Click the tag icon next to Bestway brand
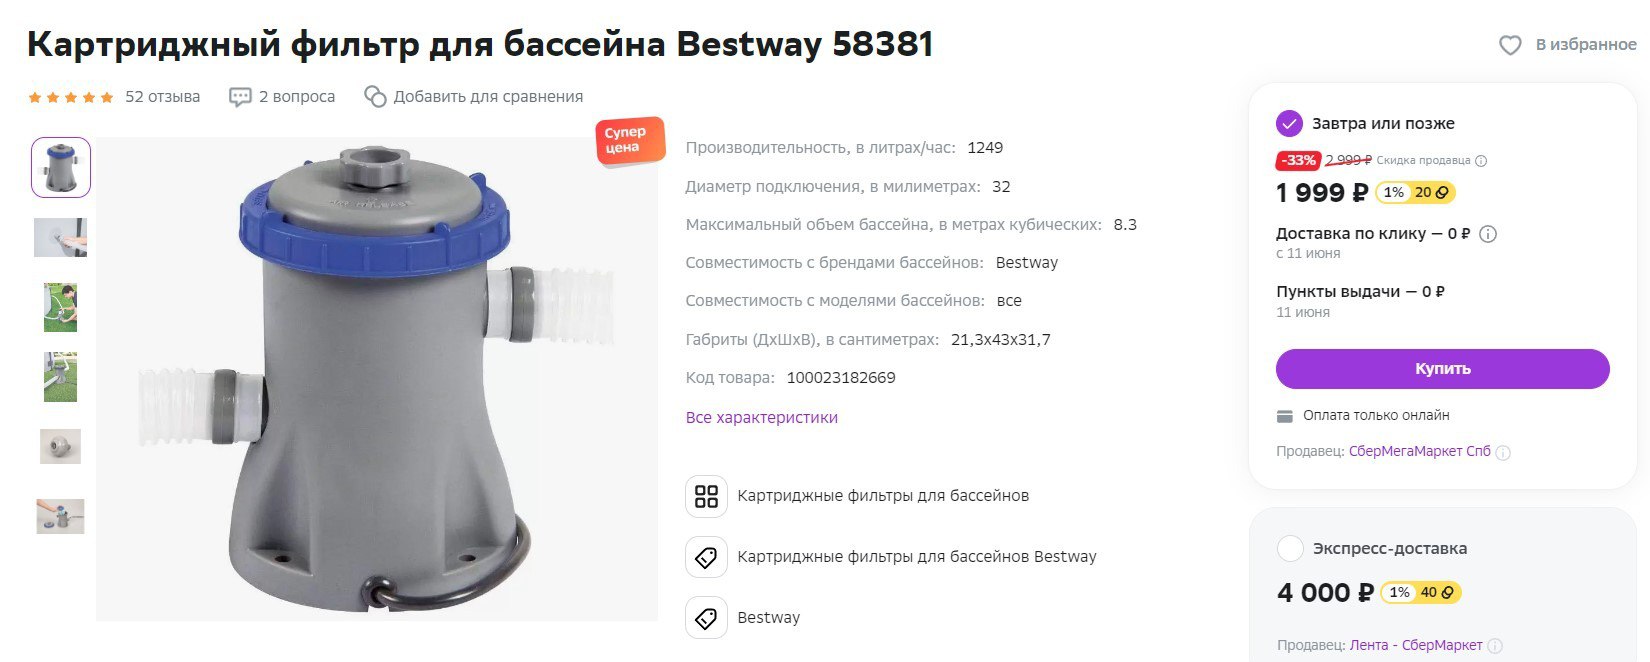 706,618
